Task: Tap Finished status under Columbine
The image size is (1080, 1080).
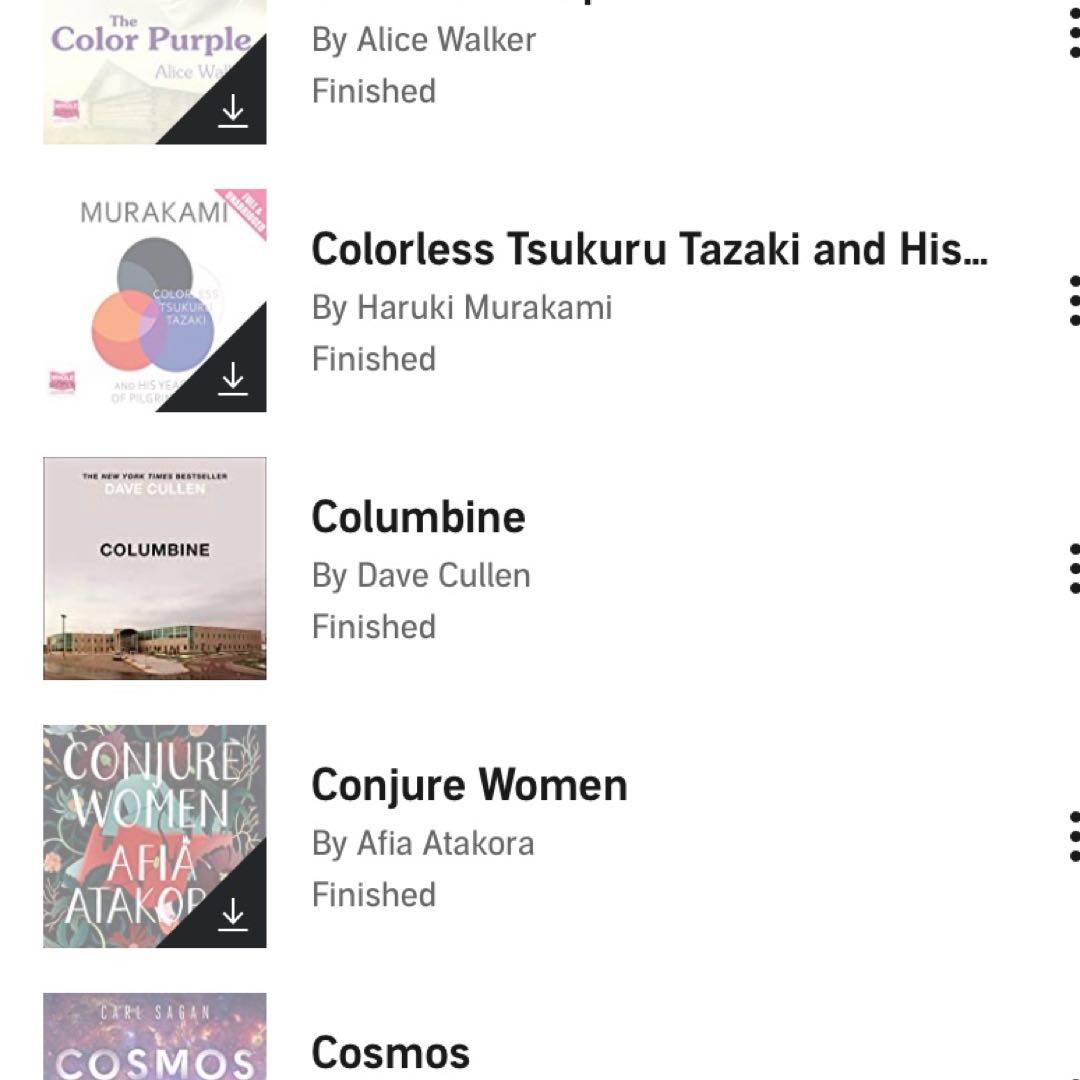Action: 373,627
